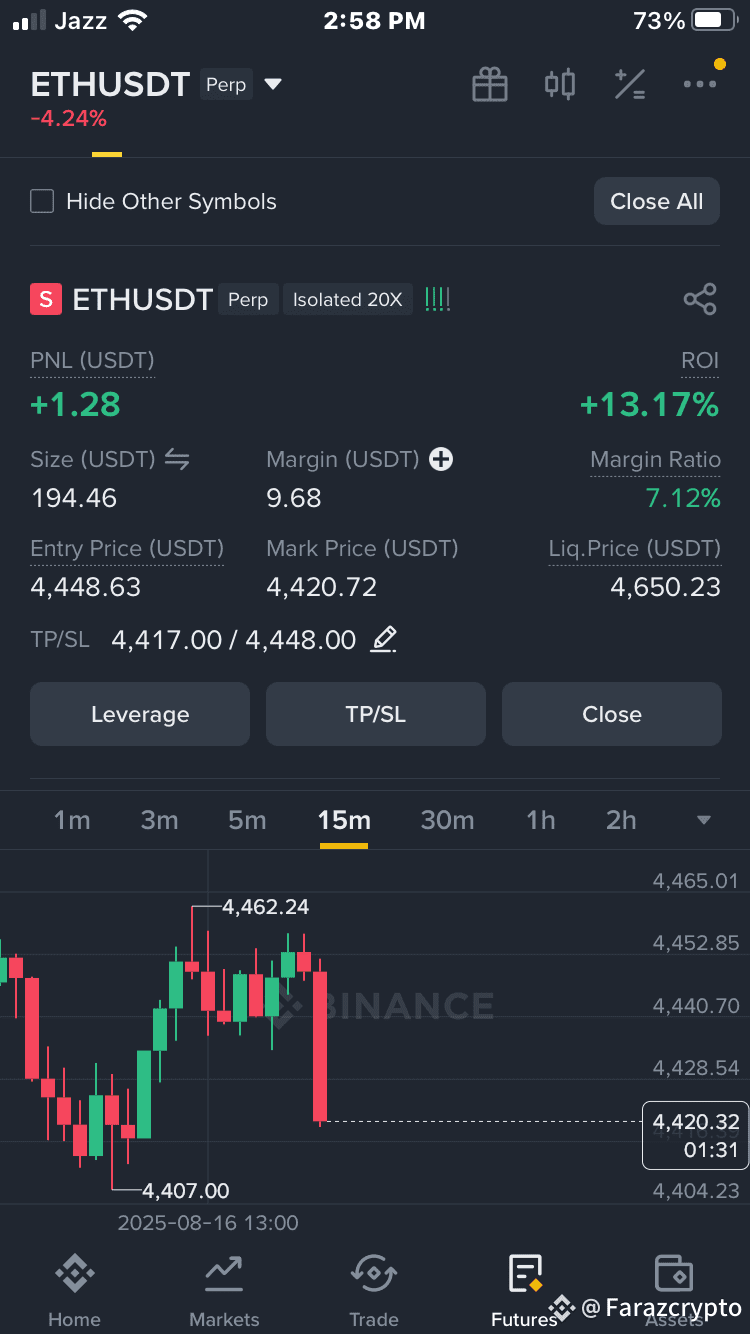This screenshot has width=750, height=1334.
Task: Tap the 4,462.24 high marker on chart
Action: (x=265, y=907)
